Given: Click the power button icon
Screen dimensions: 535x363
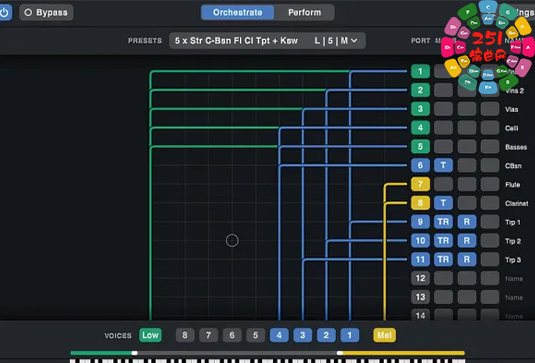Looking at the screenshot, I should [5, 13].
